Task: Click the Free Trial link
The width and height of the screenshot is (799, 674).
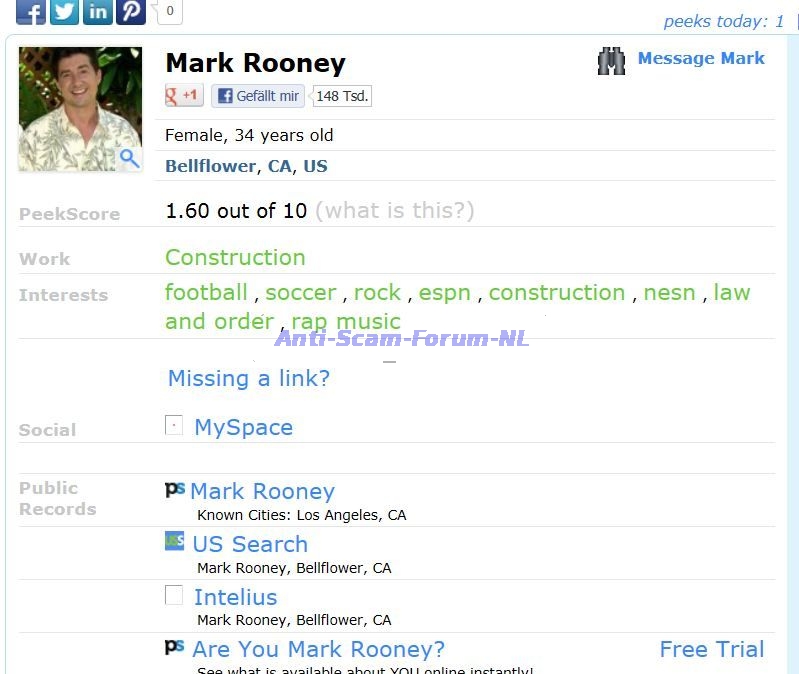Action: [x=711, y=649]
